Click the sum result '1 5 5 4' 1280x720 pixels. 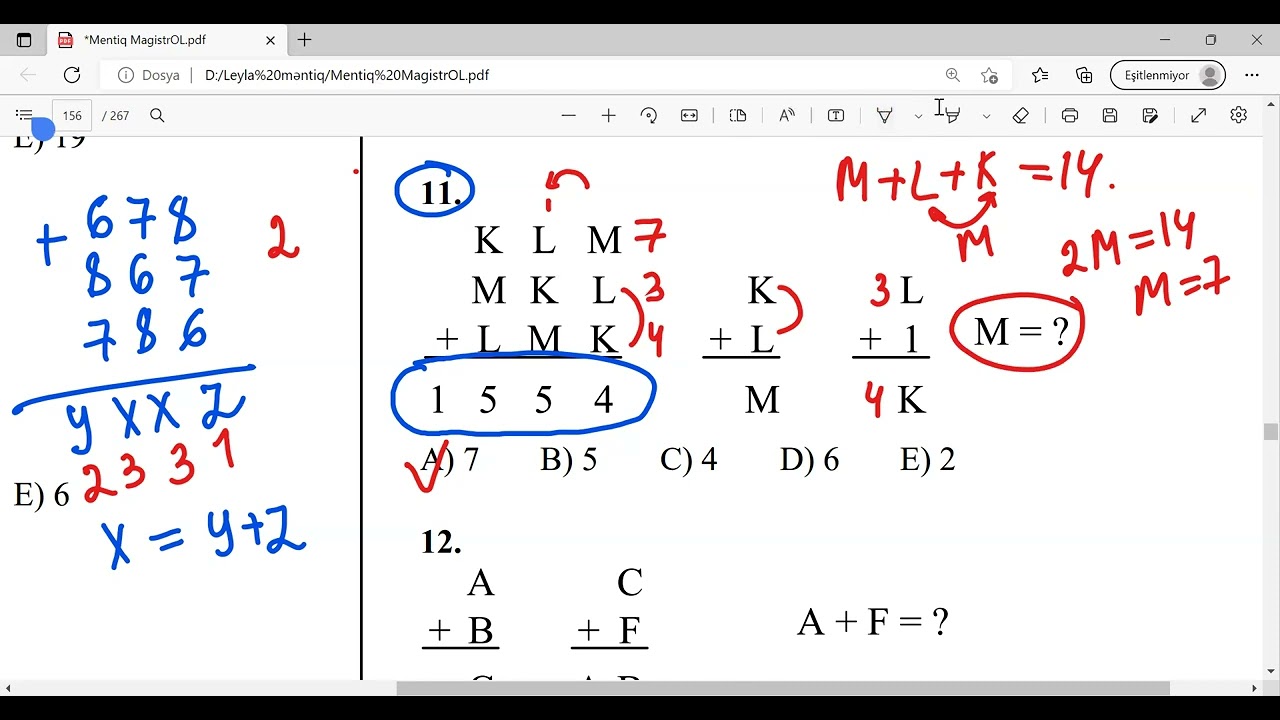[x=521, y=401]
